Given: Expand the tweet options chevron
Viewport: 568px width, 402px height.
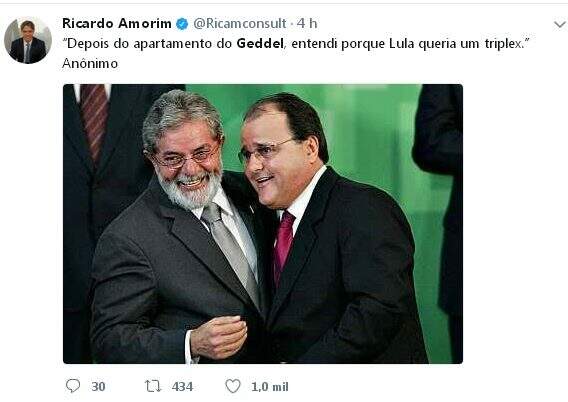Looking at the screenshot, I should (x=560, y=25).
